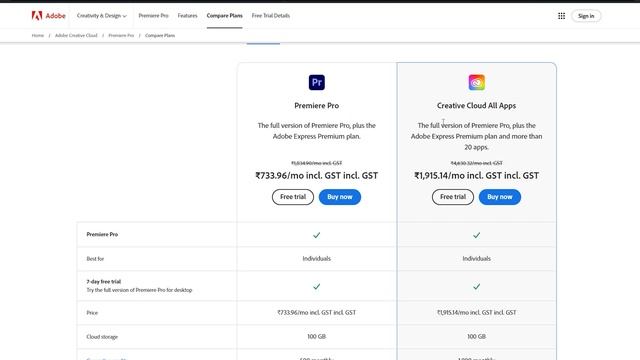This screenshot has width=640, height=360.
Task: Click ₹733.96/mo cell in Price row
Action: pos(316,313)
